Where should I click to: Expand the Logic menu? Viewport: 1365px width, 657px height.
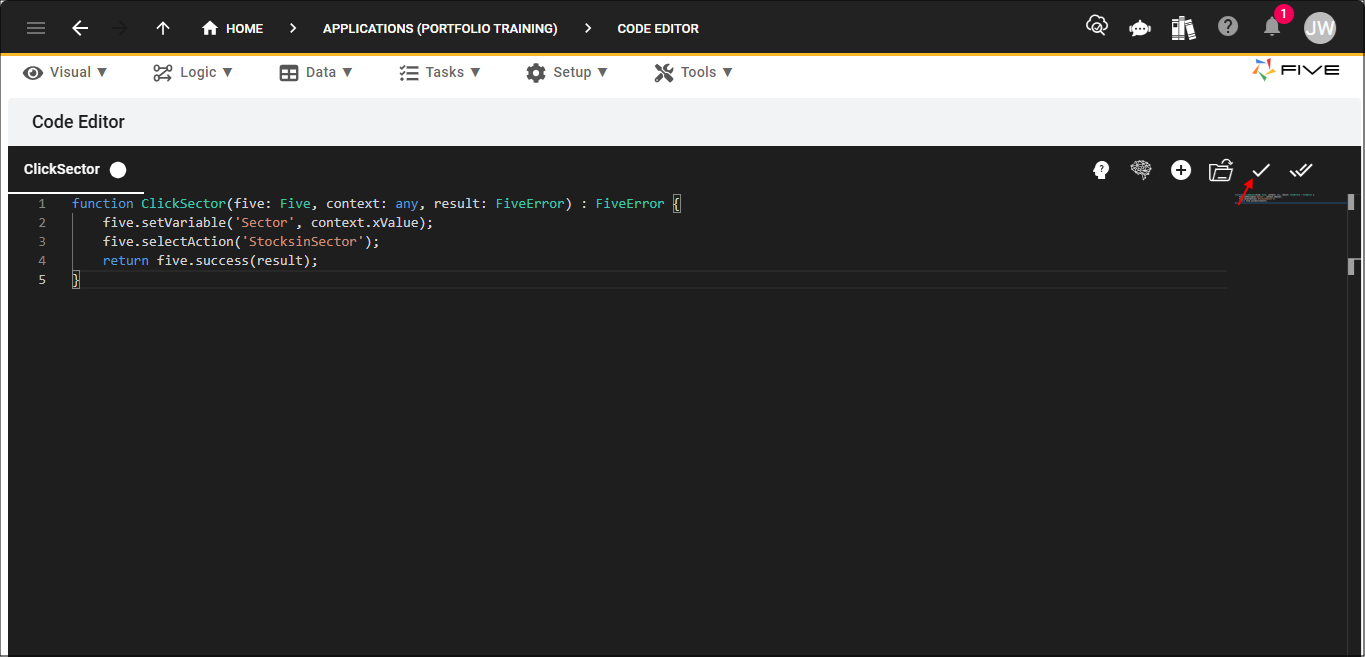point(193,72)
